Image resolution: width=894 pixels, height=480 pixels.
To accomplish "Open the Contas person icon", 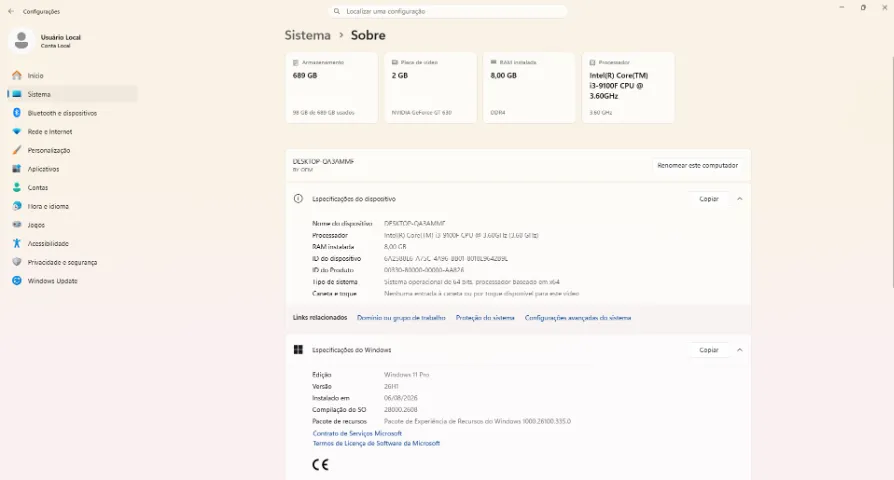I will pyautogui.click(x=17, y=188).
